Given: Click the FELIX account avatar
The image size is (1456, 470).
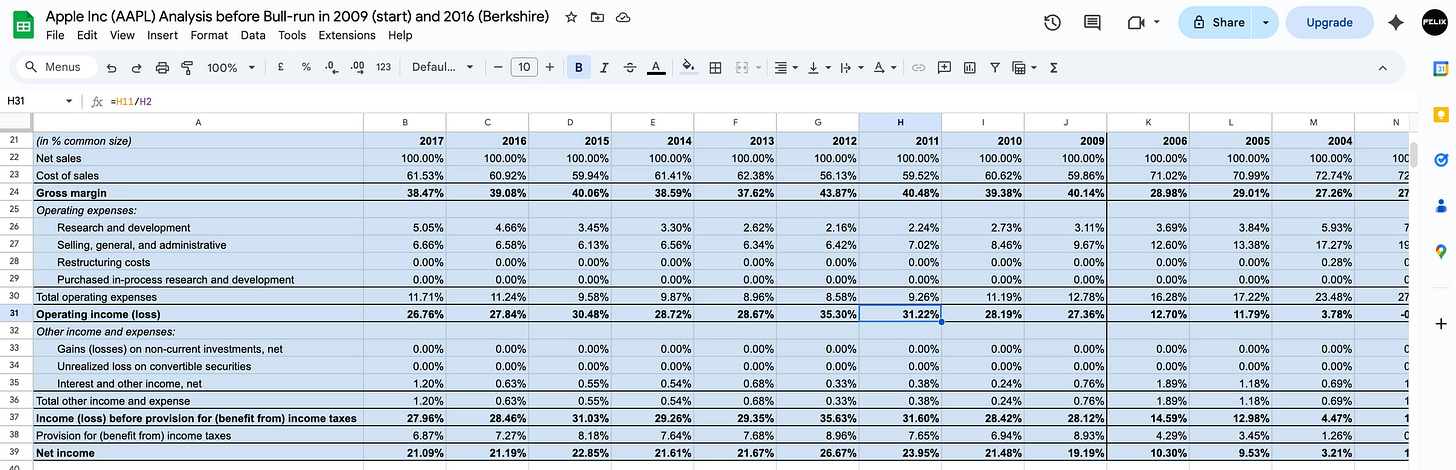Looking at the screenshot, I should [x=1435, y=24].
